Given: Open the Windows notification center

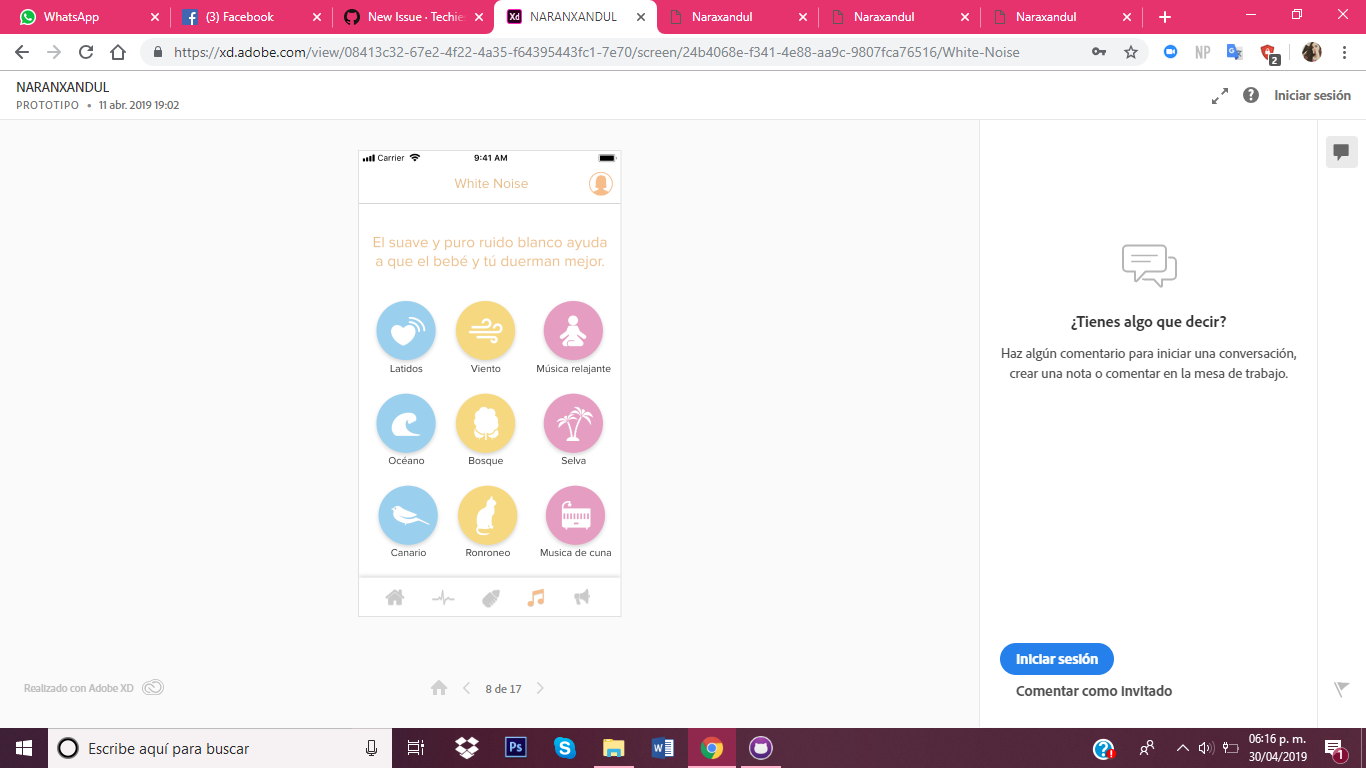Looking at the screenshot, I should tap(1334, 748).
